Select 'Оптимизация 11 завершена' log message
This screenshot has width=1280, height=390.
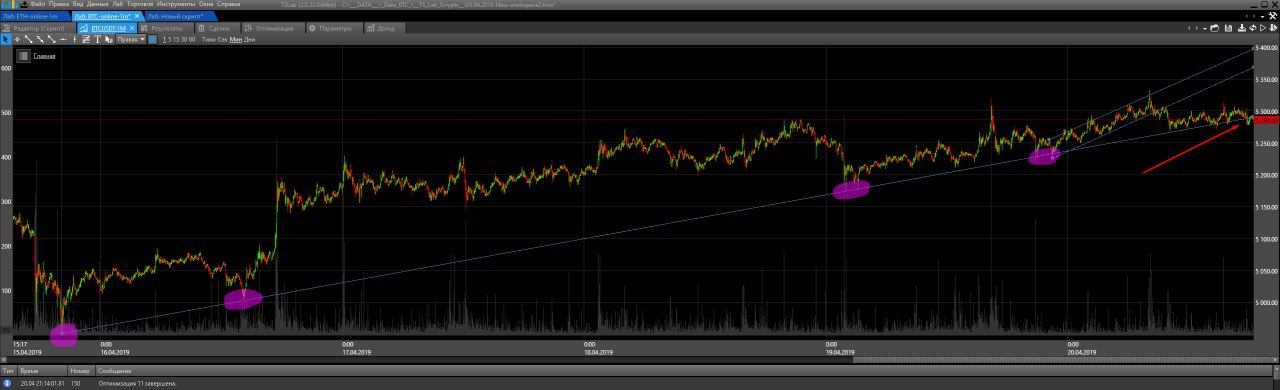137,384
